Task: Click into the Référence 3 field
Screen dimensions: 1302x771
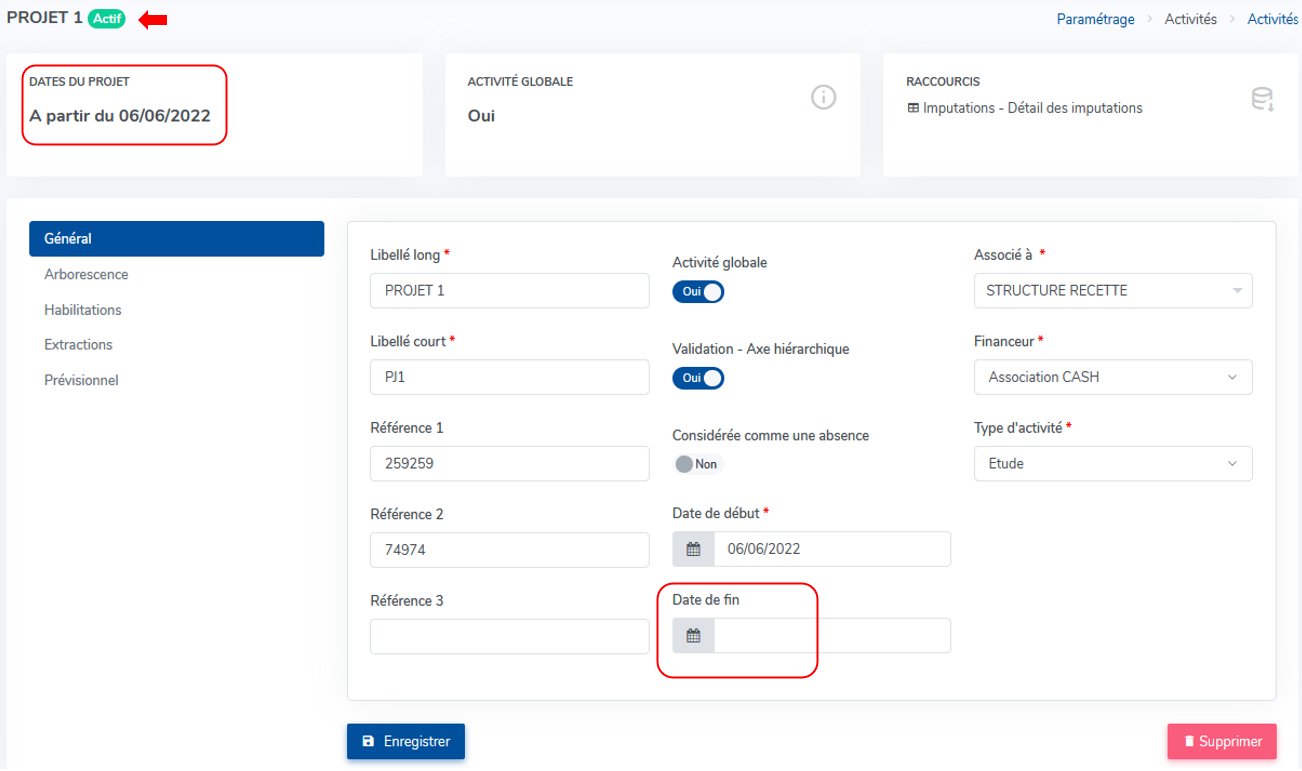Action: coord(509,636)
